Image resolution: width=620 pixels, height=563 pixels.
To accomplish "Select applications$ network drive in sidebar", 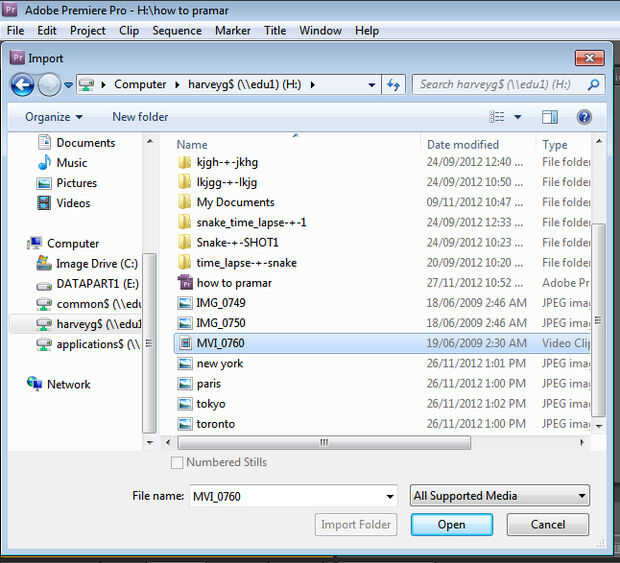I will click(x=89, y=344).
